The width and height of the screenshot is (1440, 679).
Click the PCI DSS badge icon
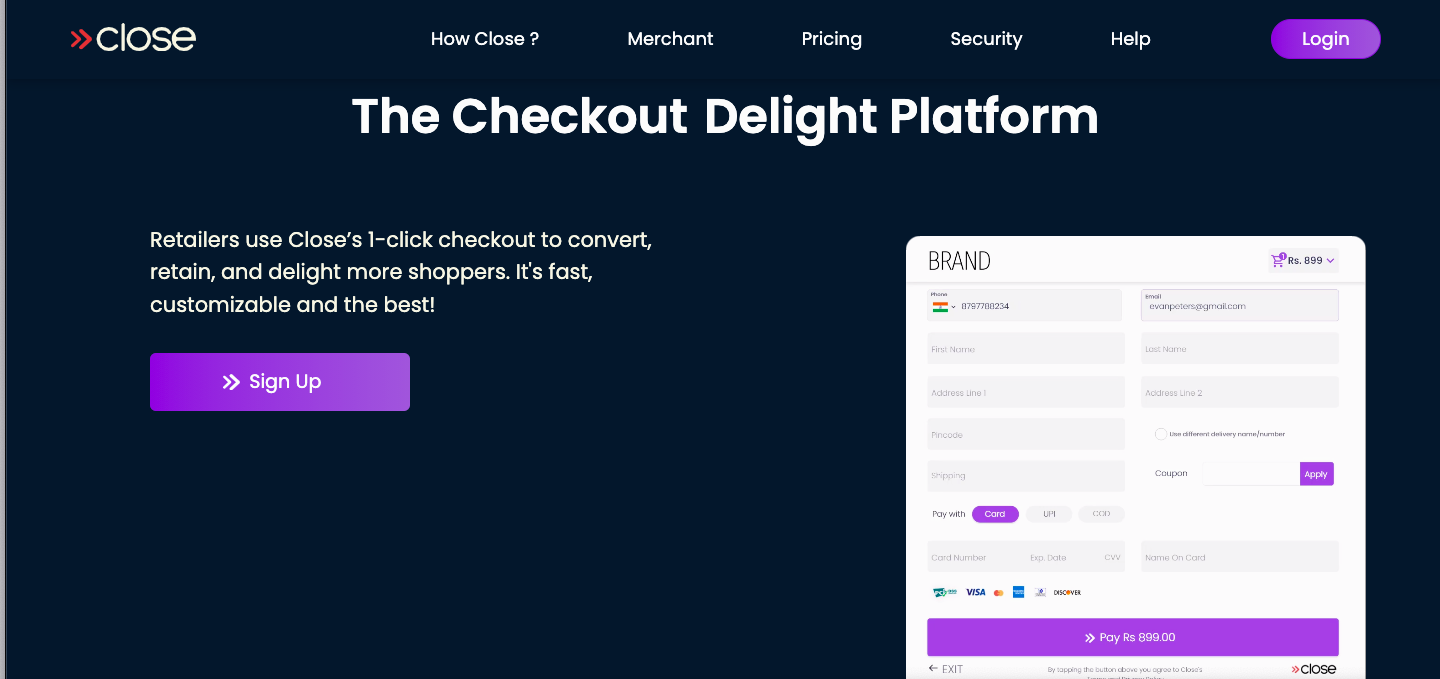[944, 592]
